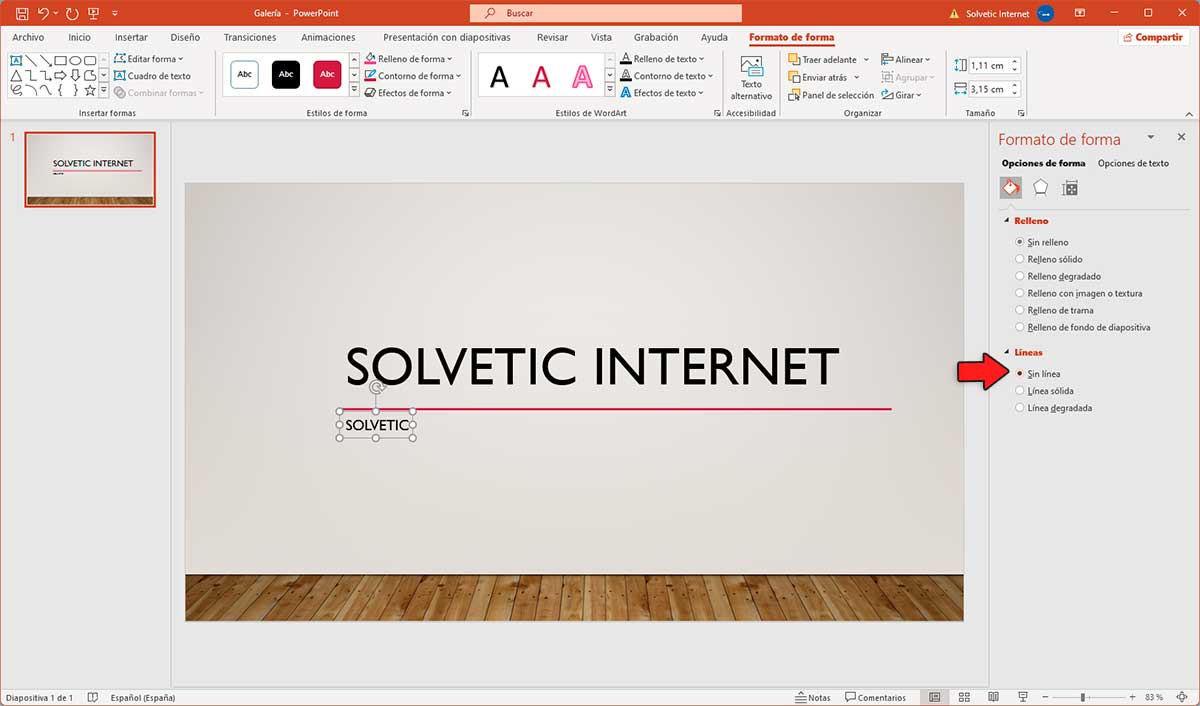
Task: Apply the red WordArt A style
Action: [x=541, y=76]
